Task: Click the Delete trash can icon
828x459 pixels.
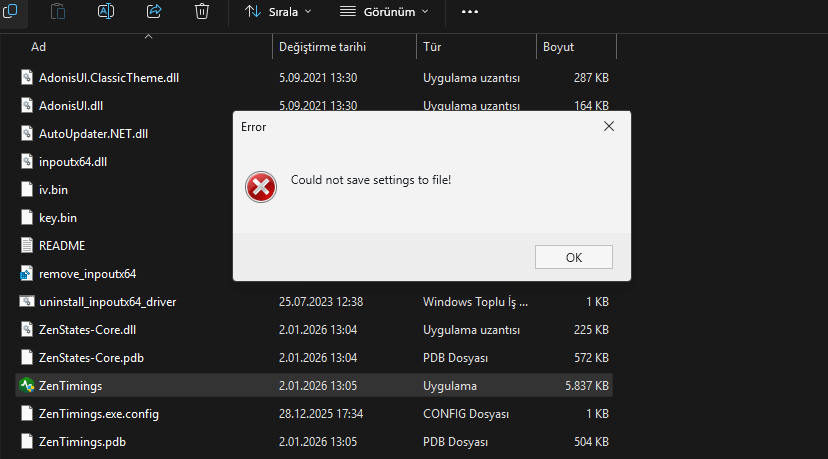Action: (202, 11)
